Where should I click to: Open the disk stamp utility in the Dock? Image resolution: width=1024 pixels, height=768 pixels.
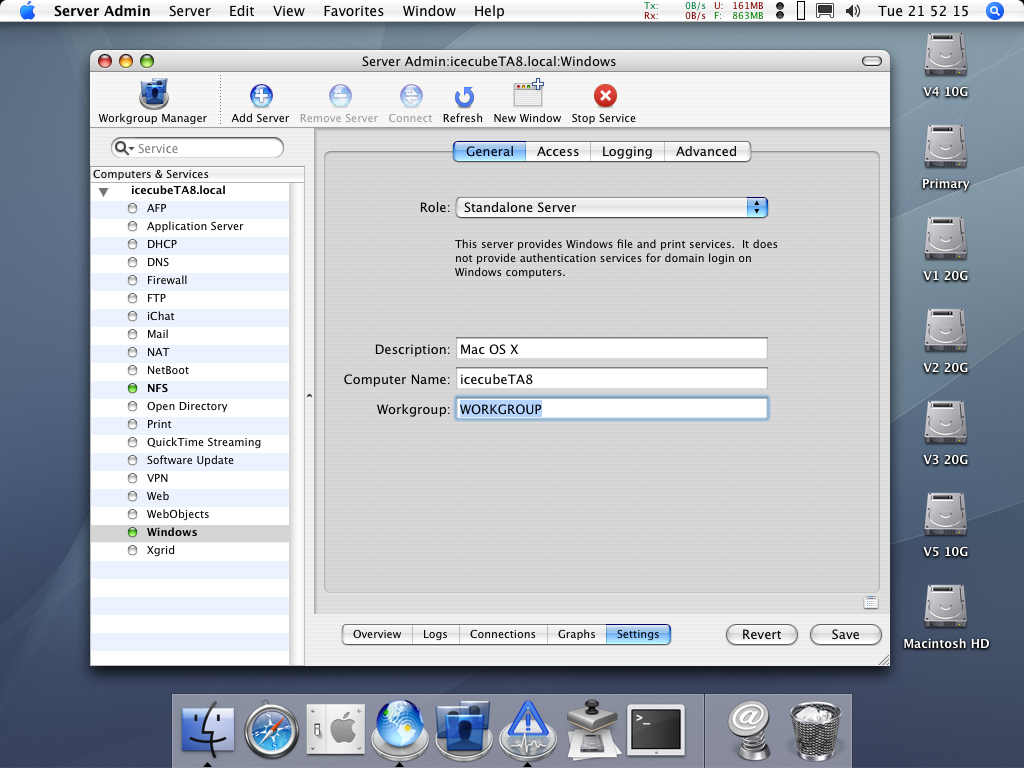[592, 729]
